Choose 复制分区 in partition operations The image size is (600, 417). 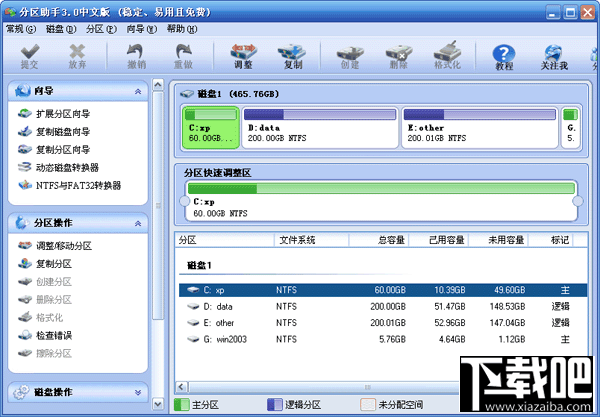pos(45,264)
